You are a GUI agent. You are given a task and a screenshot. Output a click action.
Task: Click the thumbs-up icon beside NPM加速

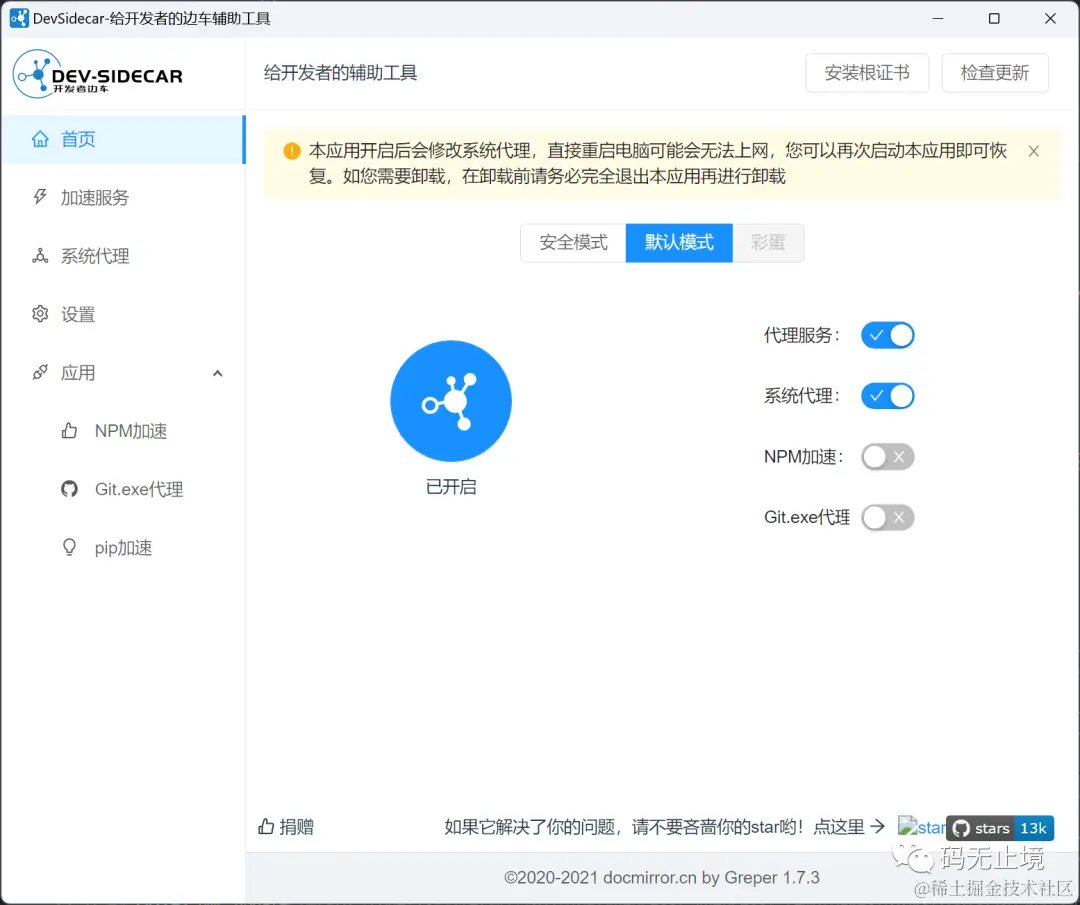[69, 430]
